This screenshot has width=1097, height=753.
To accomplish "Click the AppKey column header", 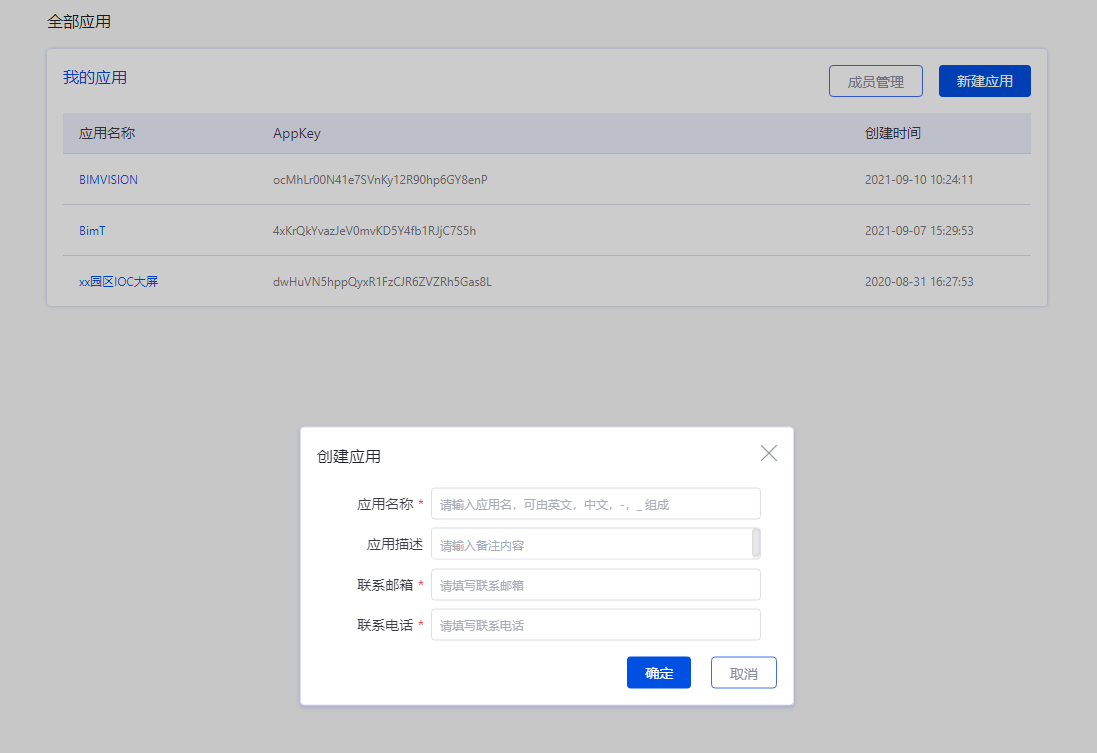I will 297,133.
